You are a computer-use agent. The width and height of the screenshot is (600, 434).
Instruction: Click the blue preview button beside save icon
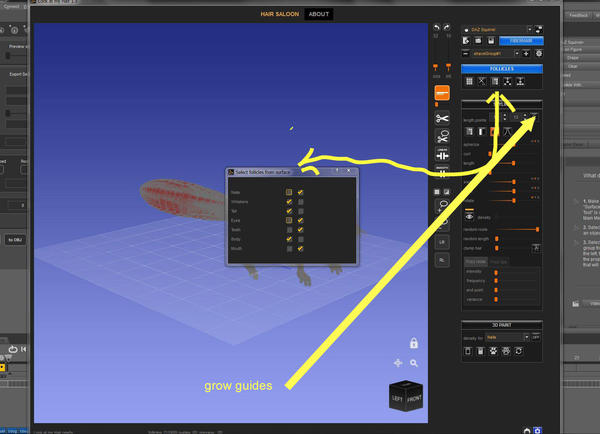tap(521, 41)
